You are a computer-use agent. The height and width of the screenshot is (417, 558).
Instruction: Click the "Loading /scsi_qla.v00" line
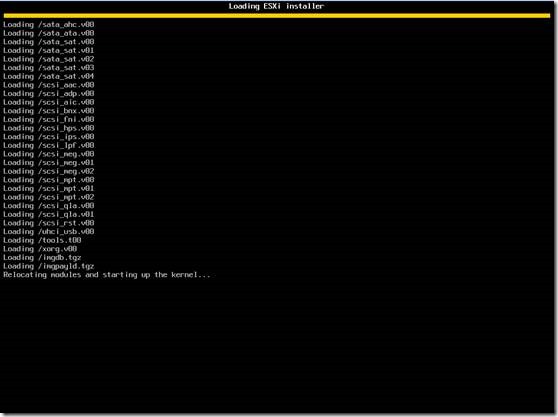(49, 206)
